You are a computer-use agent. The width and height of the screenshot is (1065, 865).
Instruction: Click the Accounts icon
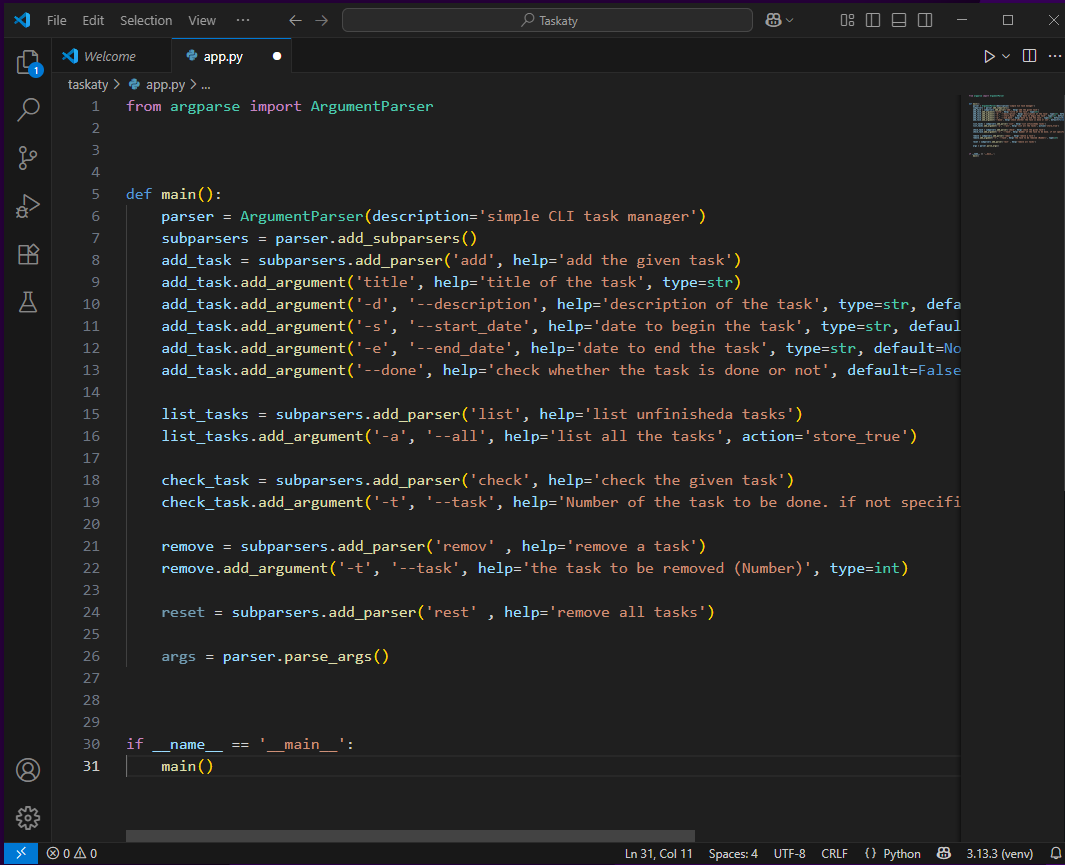[28, 770]
